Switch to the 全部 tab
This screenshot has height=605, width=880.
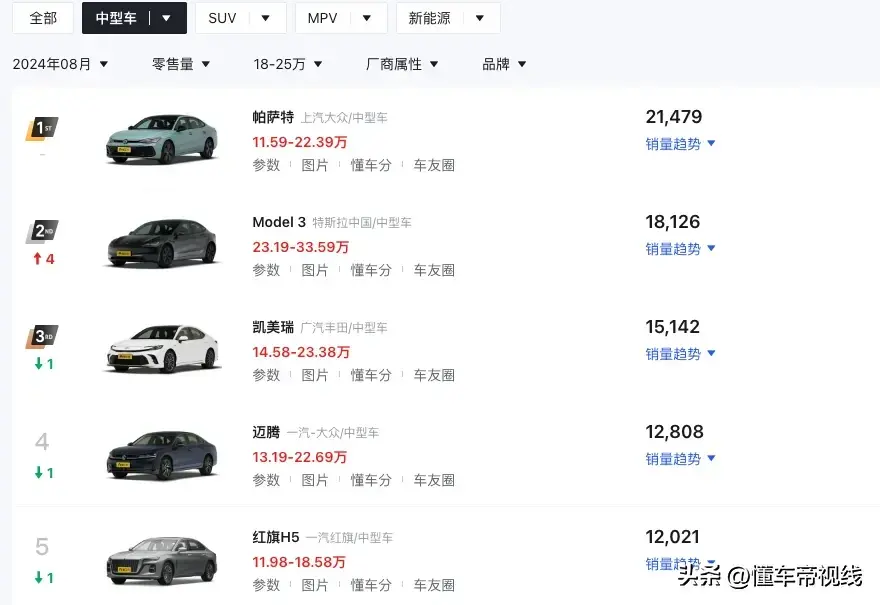click(42, 17)
